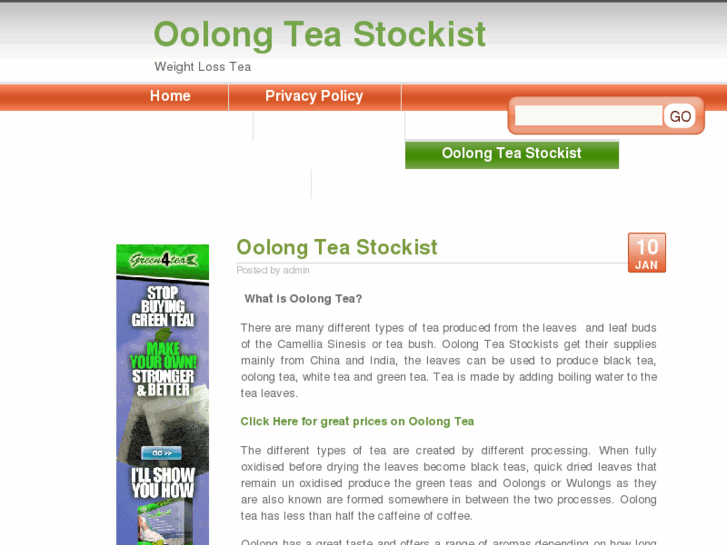Click the GO search button
Image resolution: width=727 pixels, height=545 pixels.
pos(680,116)
